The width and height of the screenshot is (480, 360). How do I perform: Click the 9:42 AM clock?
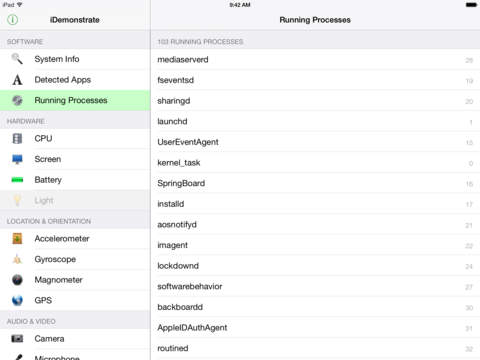(x=240, y=5)
